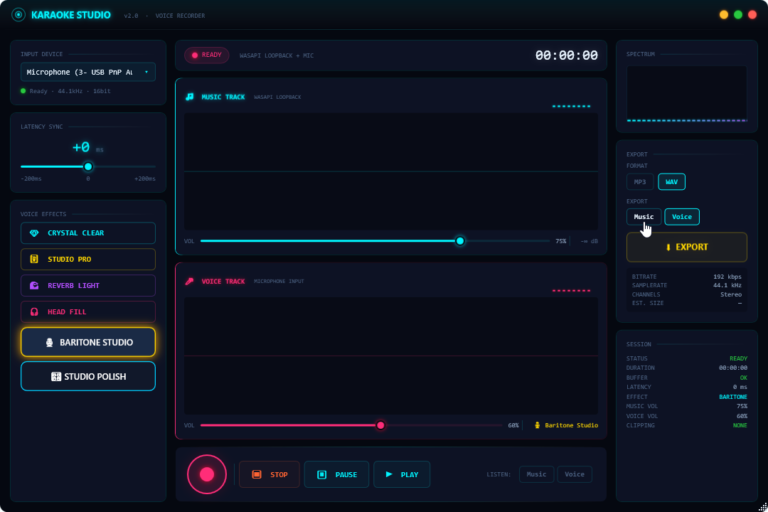Apply the Studio Pro voice effect
This screenshot has height=512, width=768.
point(88,259)
